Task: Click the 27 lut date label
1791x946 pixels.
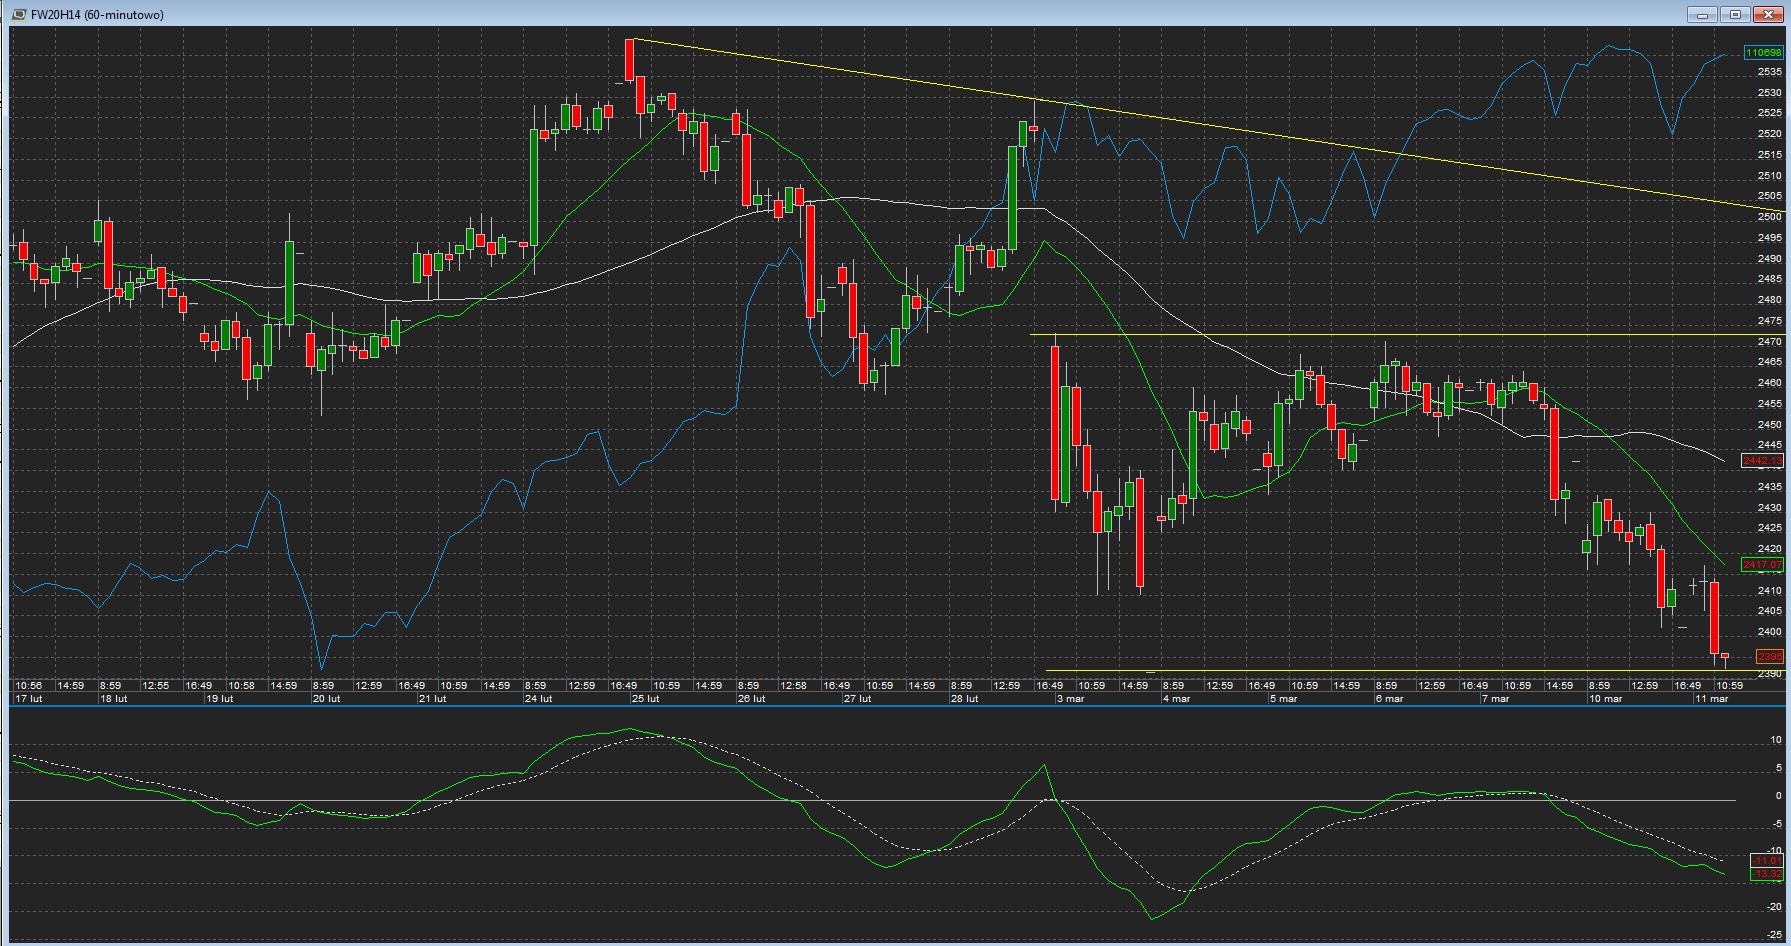Action: coord(858,699)
